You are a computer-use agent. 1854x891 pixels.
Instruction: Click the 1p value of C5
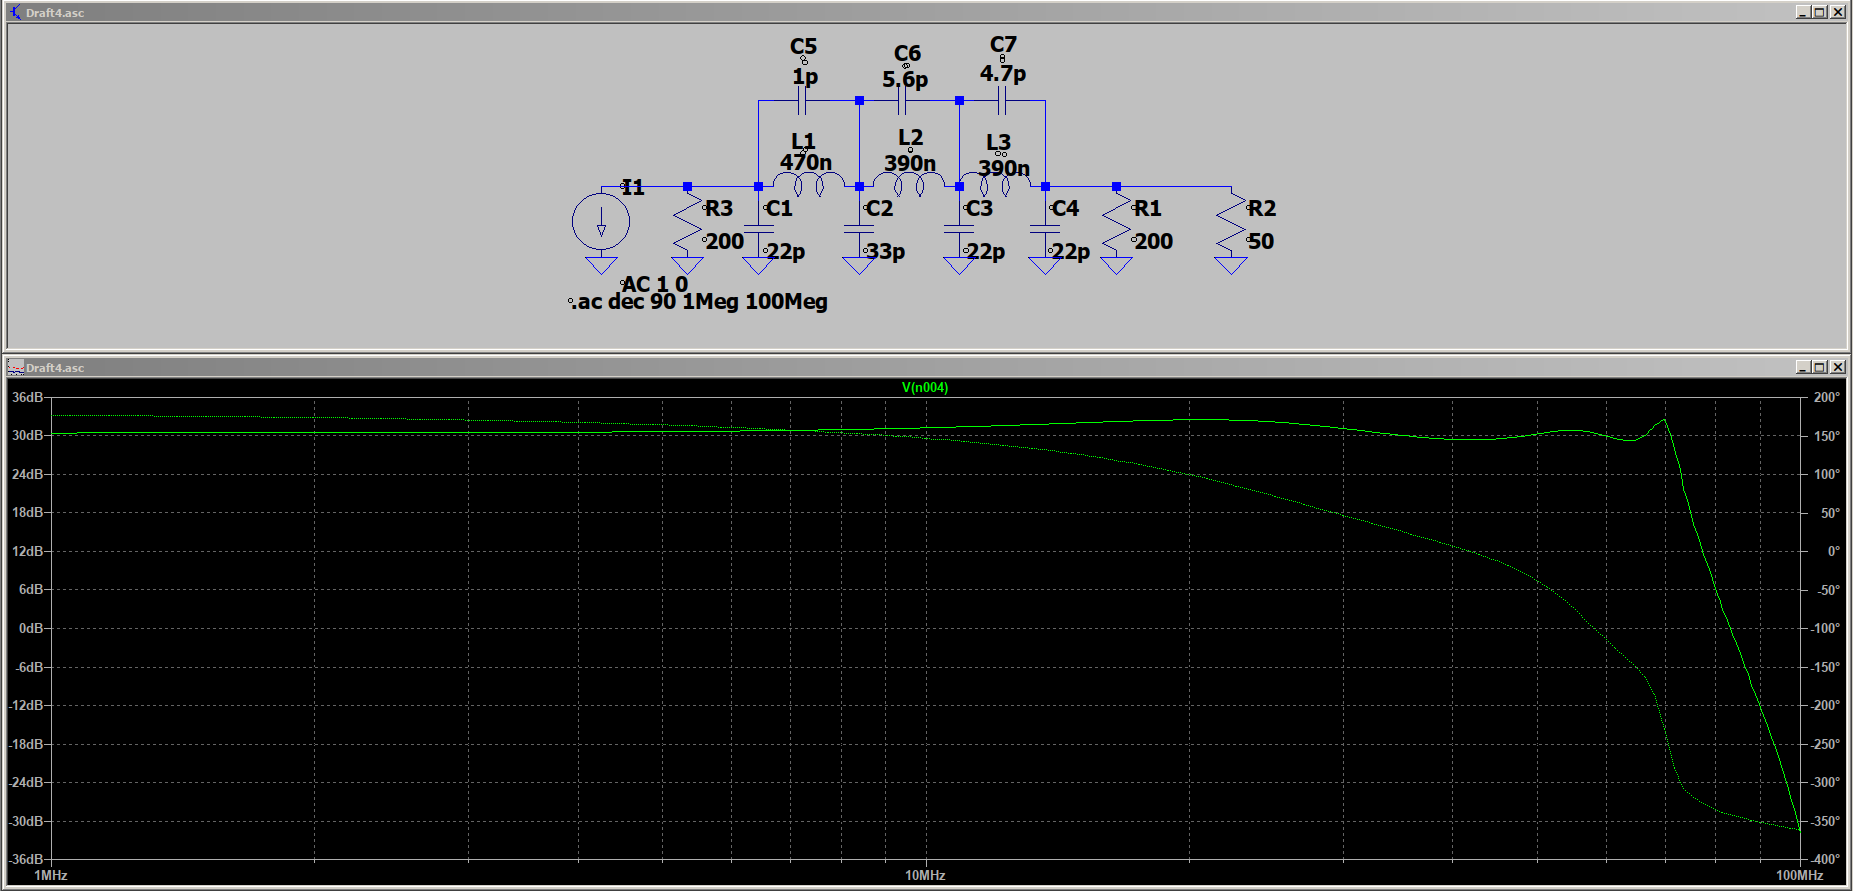[805, 77]
